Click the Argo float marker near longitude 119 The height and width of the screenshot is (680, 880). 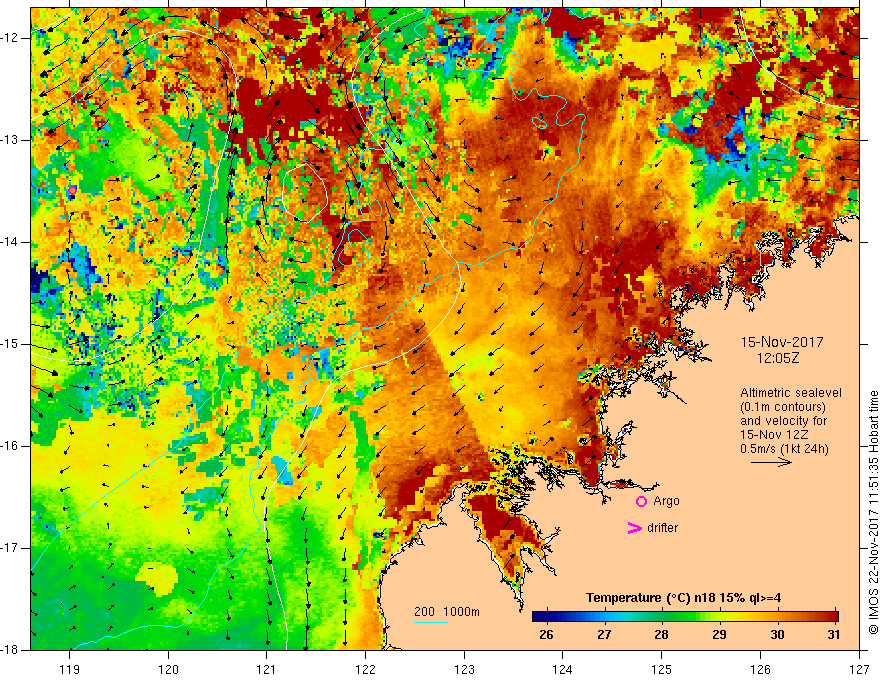point(72,190)
